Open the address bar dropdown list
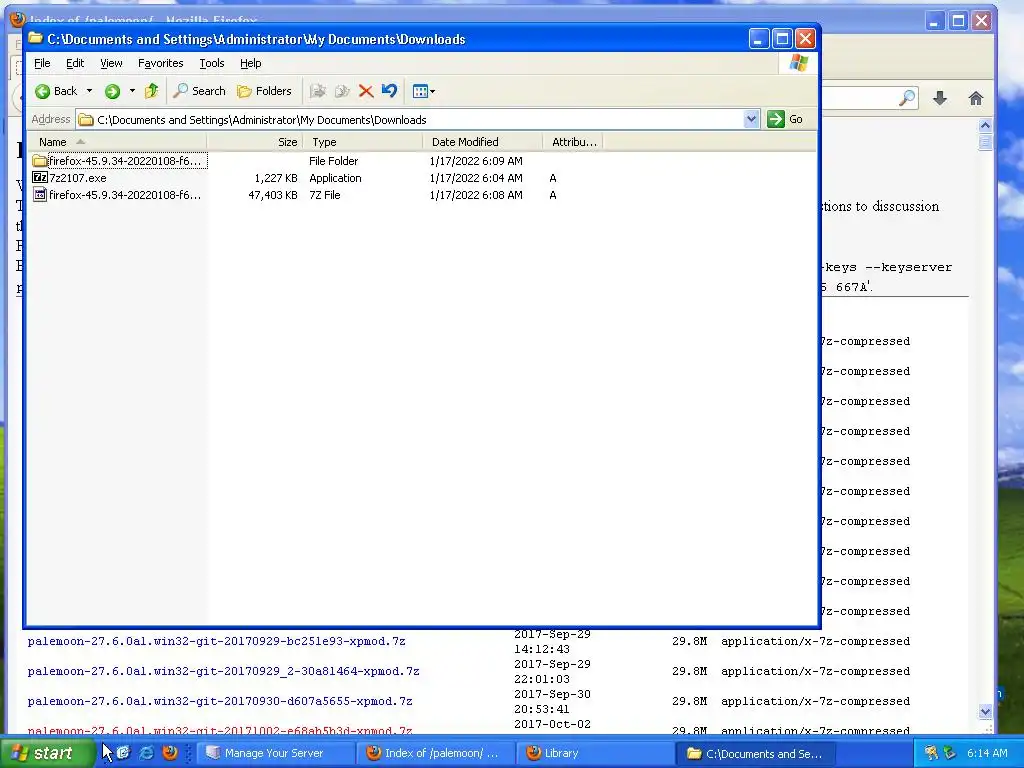Viewport: 1024px width, 768px height. 751,119
